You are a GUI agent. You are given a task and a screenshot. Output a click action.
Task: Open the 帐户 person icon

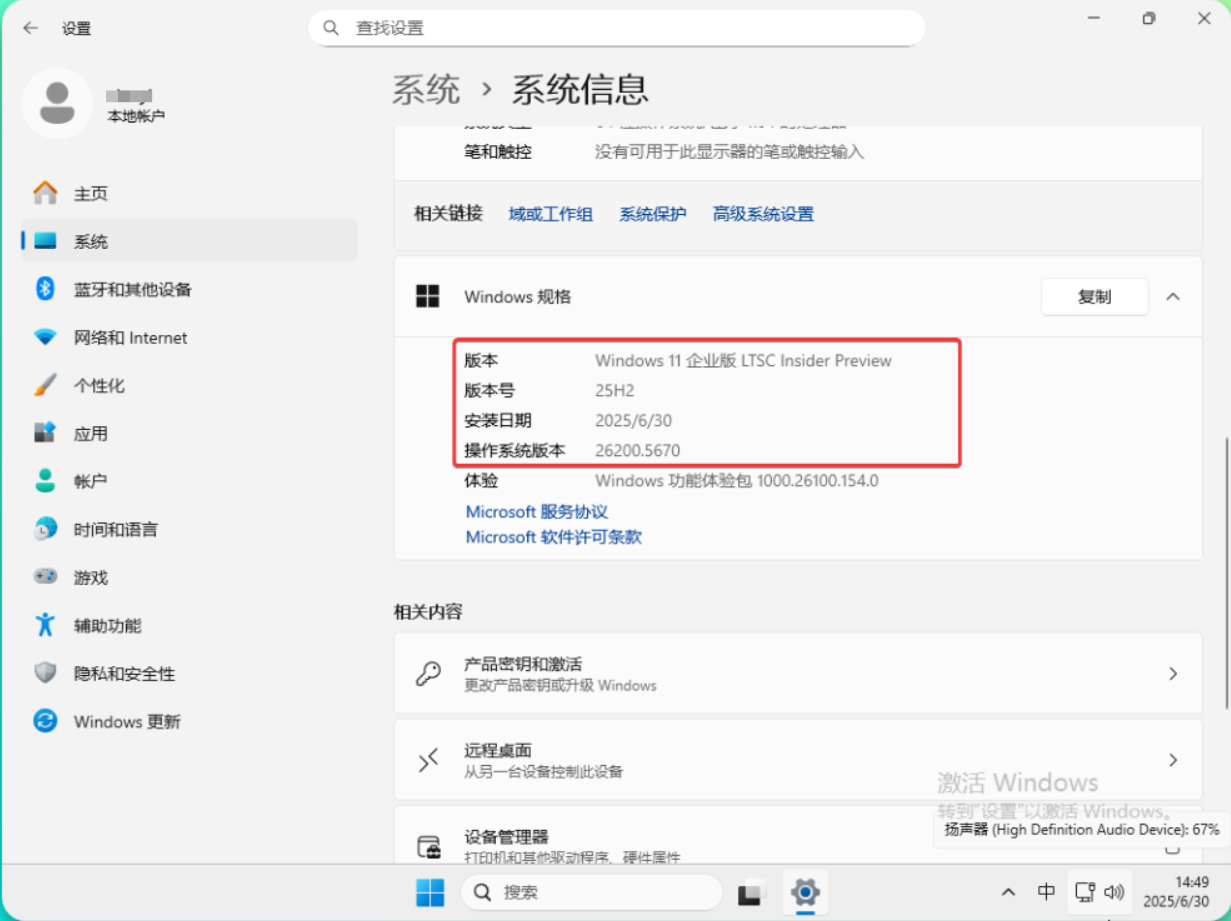(45, 481)
